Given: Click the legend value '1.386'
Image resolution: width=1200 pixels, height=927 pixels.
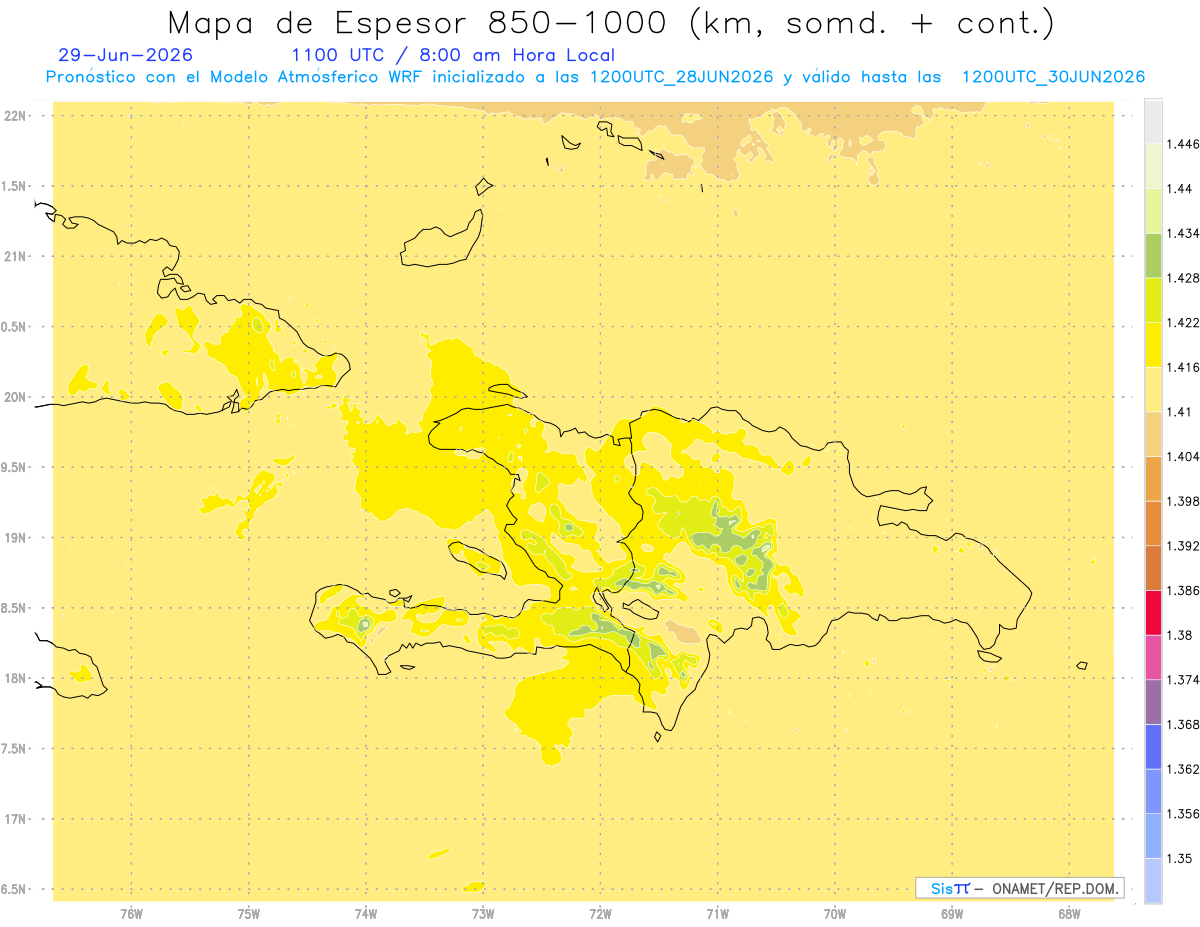Looking at the screenshot, I should (1183, 590).
